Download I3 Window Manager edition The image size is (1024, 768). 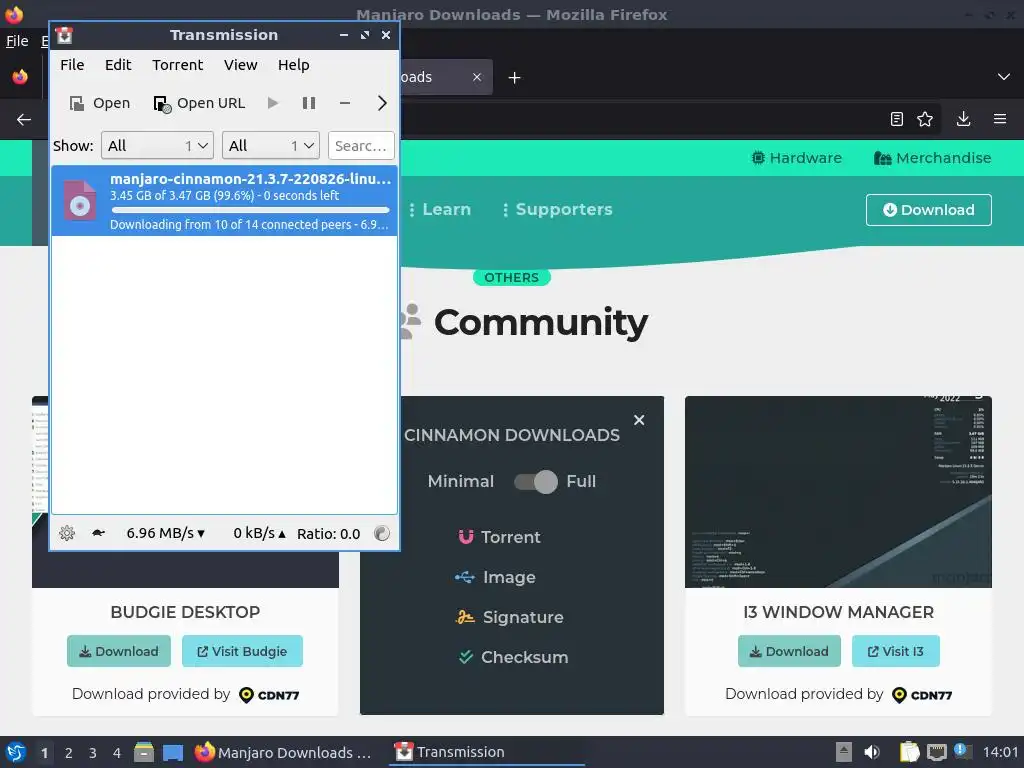tap(790, 651)
